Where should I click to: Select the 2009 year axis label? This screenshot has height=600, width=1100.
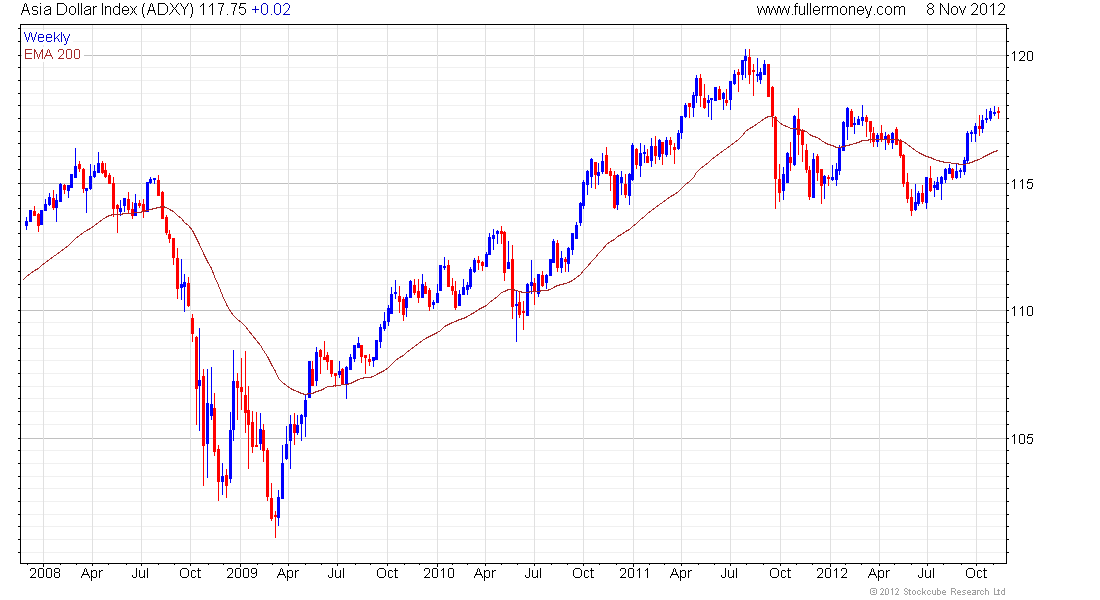242,573
